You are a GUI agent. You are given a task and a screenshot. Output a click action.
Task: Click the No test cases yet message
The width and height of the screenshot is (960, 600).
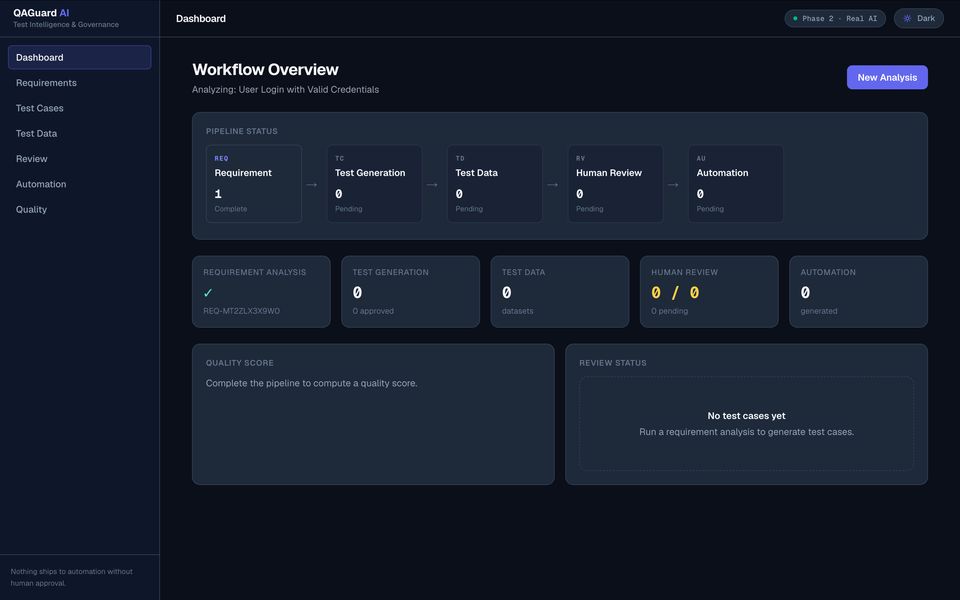click(x=746, y=416)
